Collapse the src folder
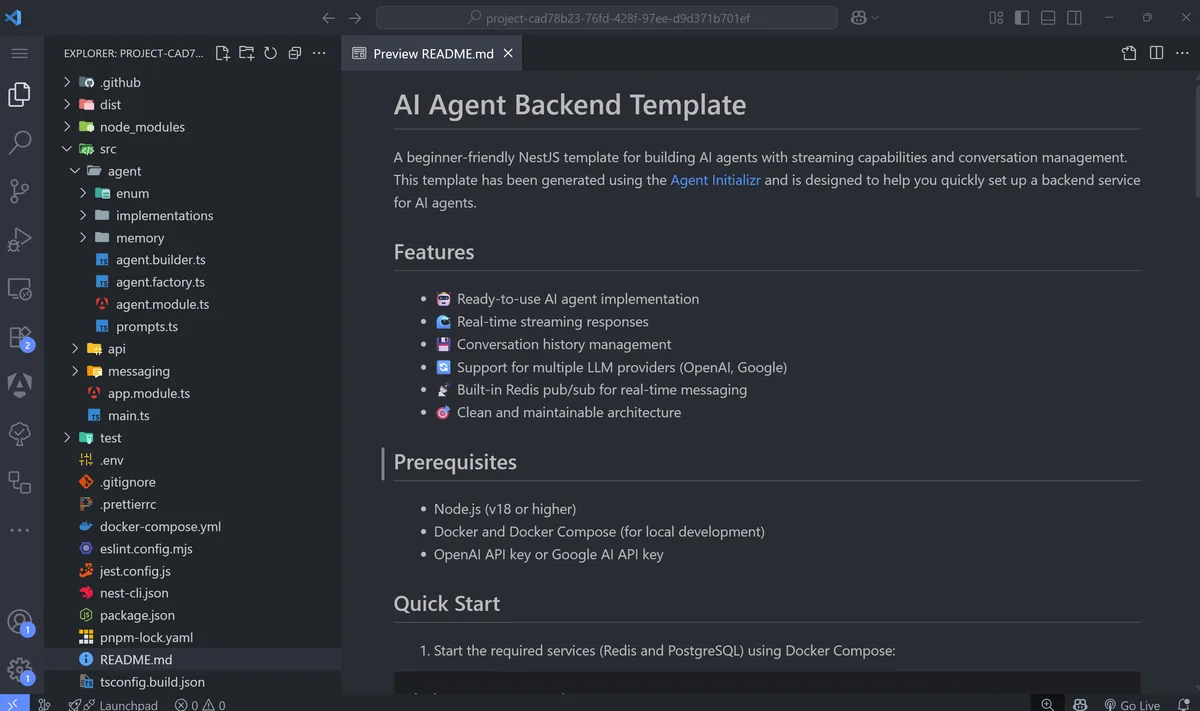1200x711 pixels. point(67,149)
